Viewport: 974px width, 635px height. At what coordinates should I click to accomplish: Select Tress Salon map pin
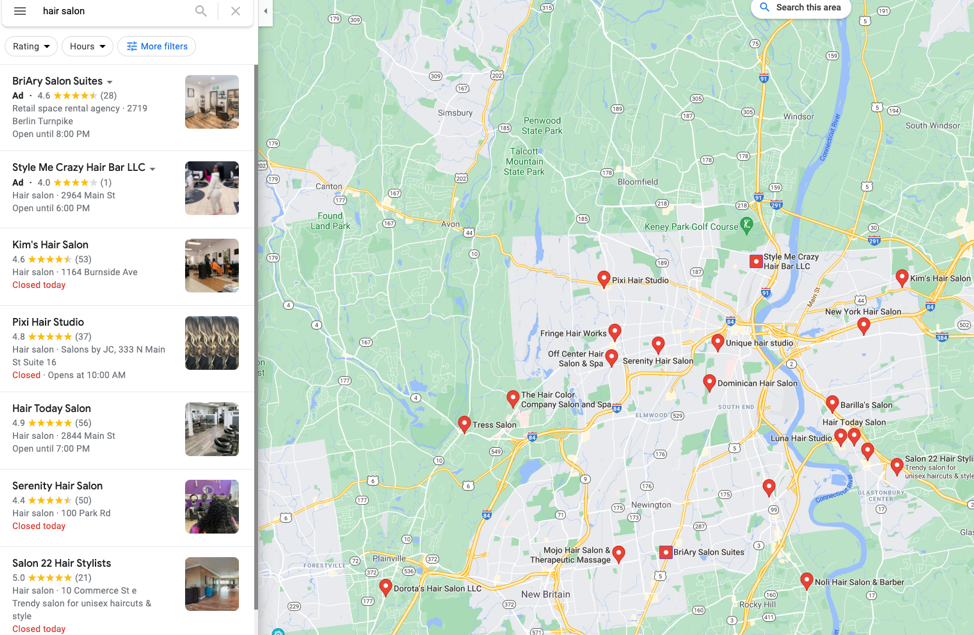(x=464, y=424)
